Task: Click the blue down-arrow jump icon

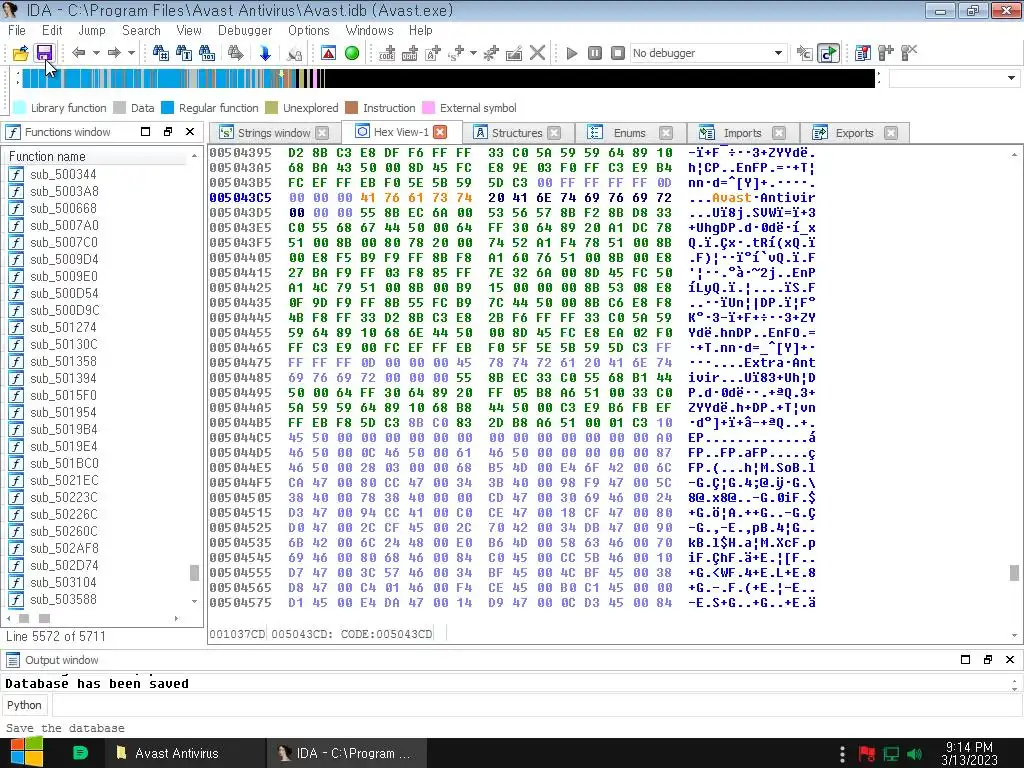Action: (x=264, y=53)
